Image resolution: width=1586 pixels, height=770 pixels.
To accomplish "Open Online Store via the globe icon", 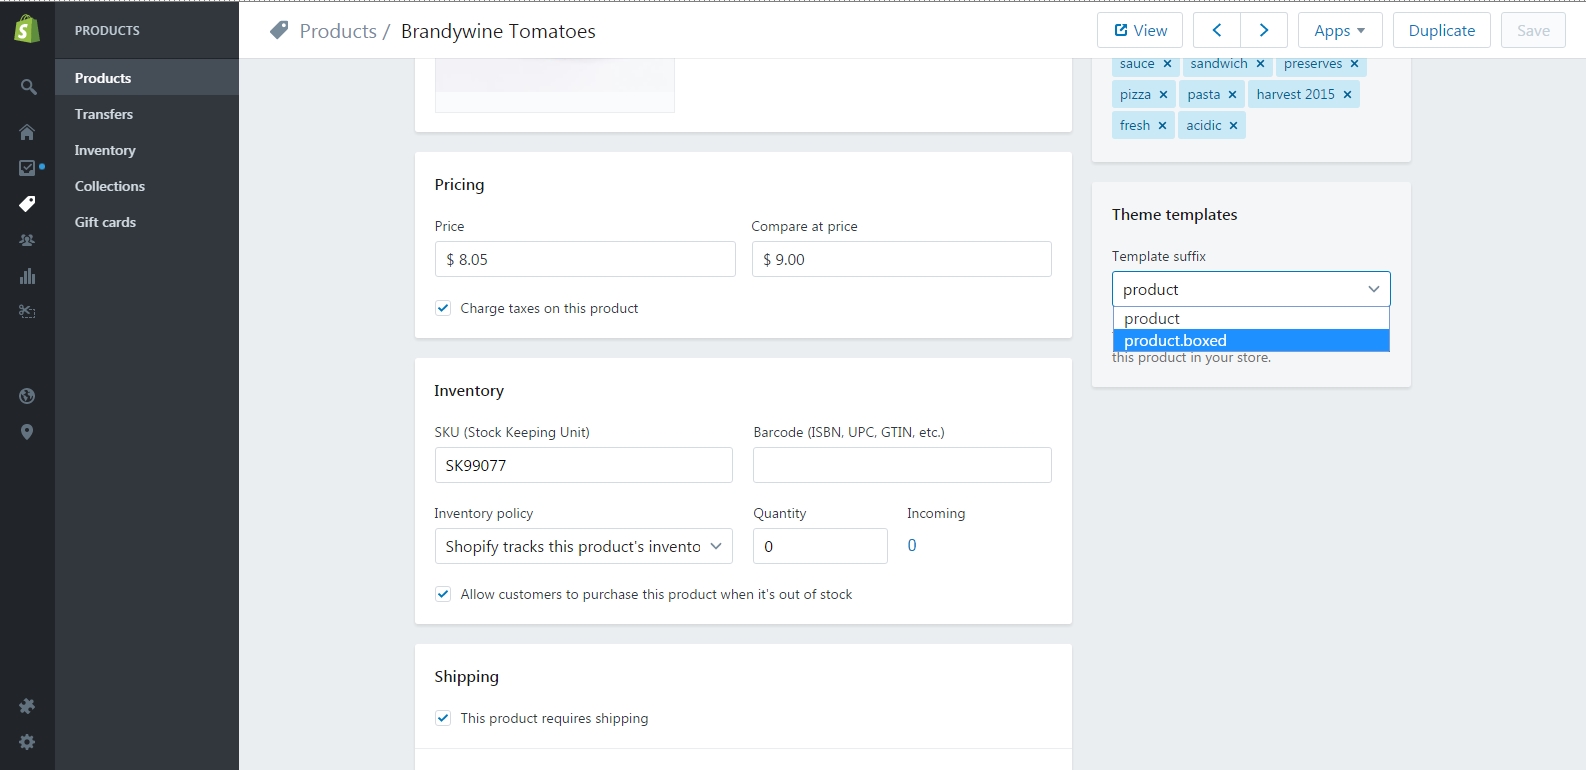I will pos(27,396).
